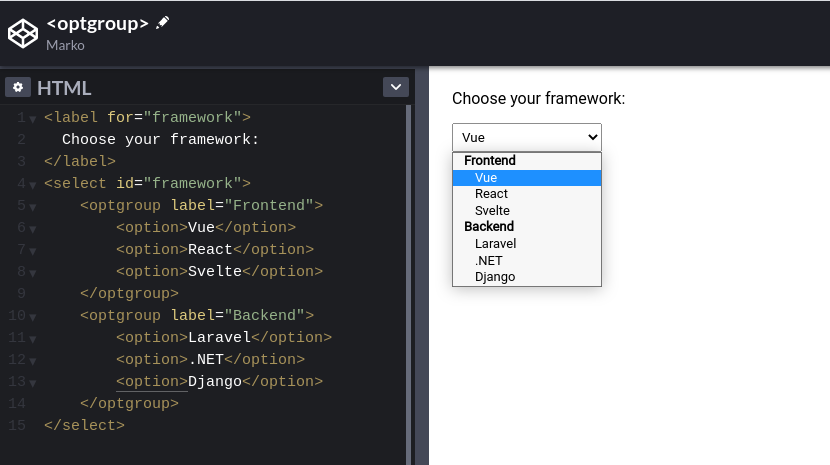Click the Frontend group label in list
This screenshot has height=465, width=830.
(490, 160)
